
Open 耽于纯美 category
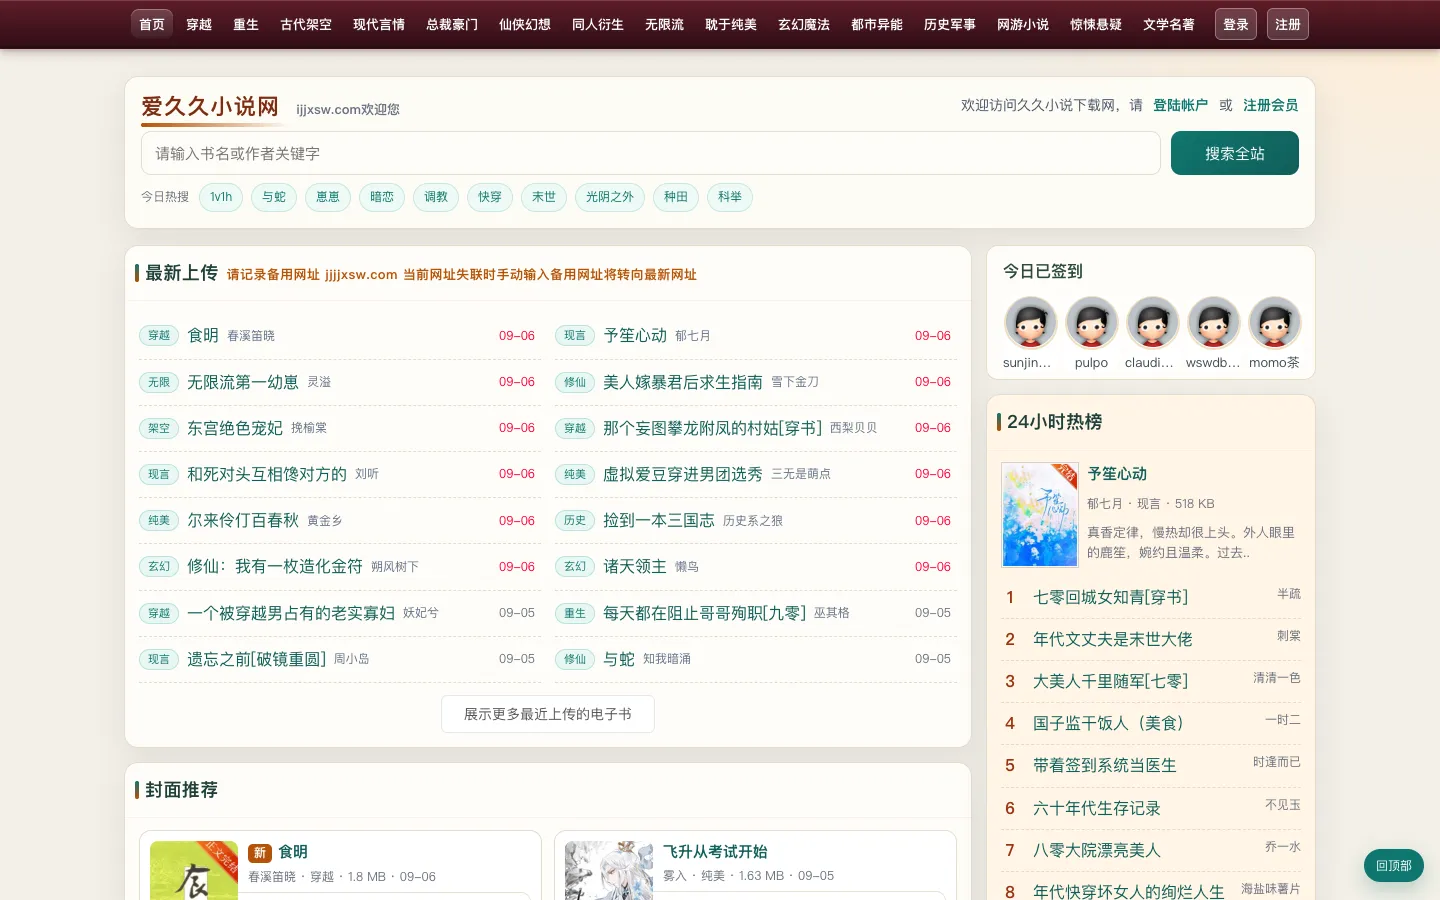click(731, 24)
